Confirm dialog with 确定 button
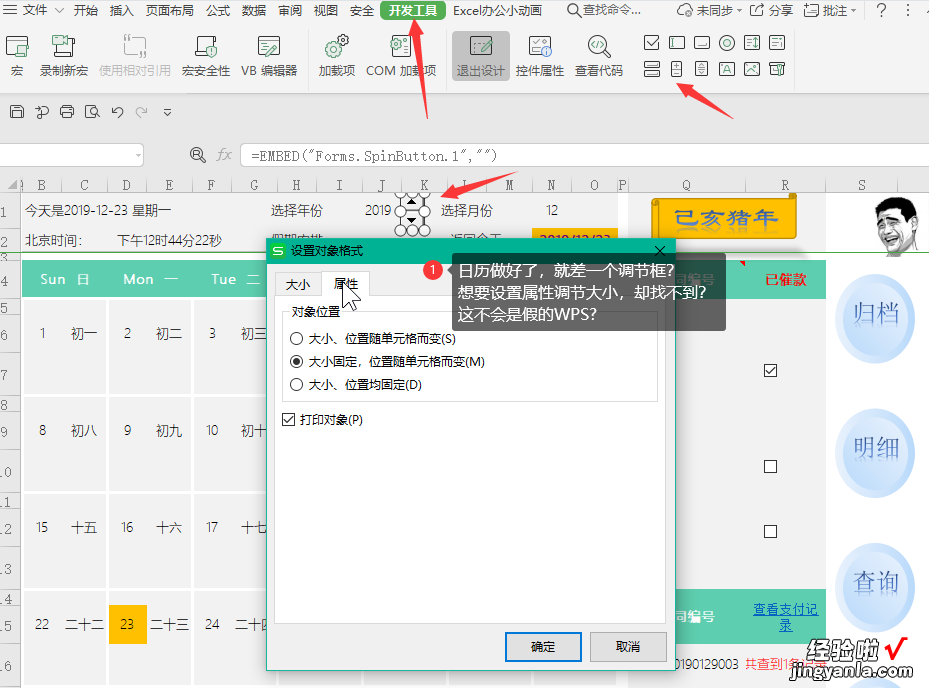 point(543,647)
